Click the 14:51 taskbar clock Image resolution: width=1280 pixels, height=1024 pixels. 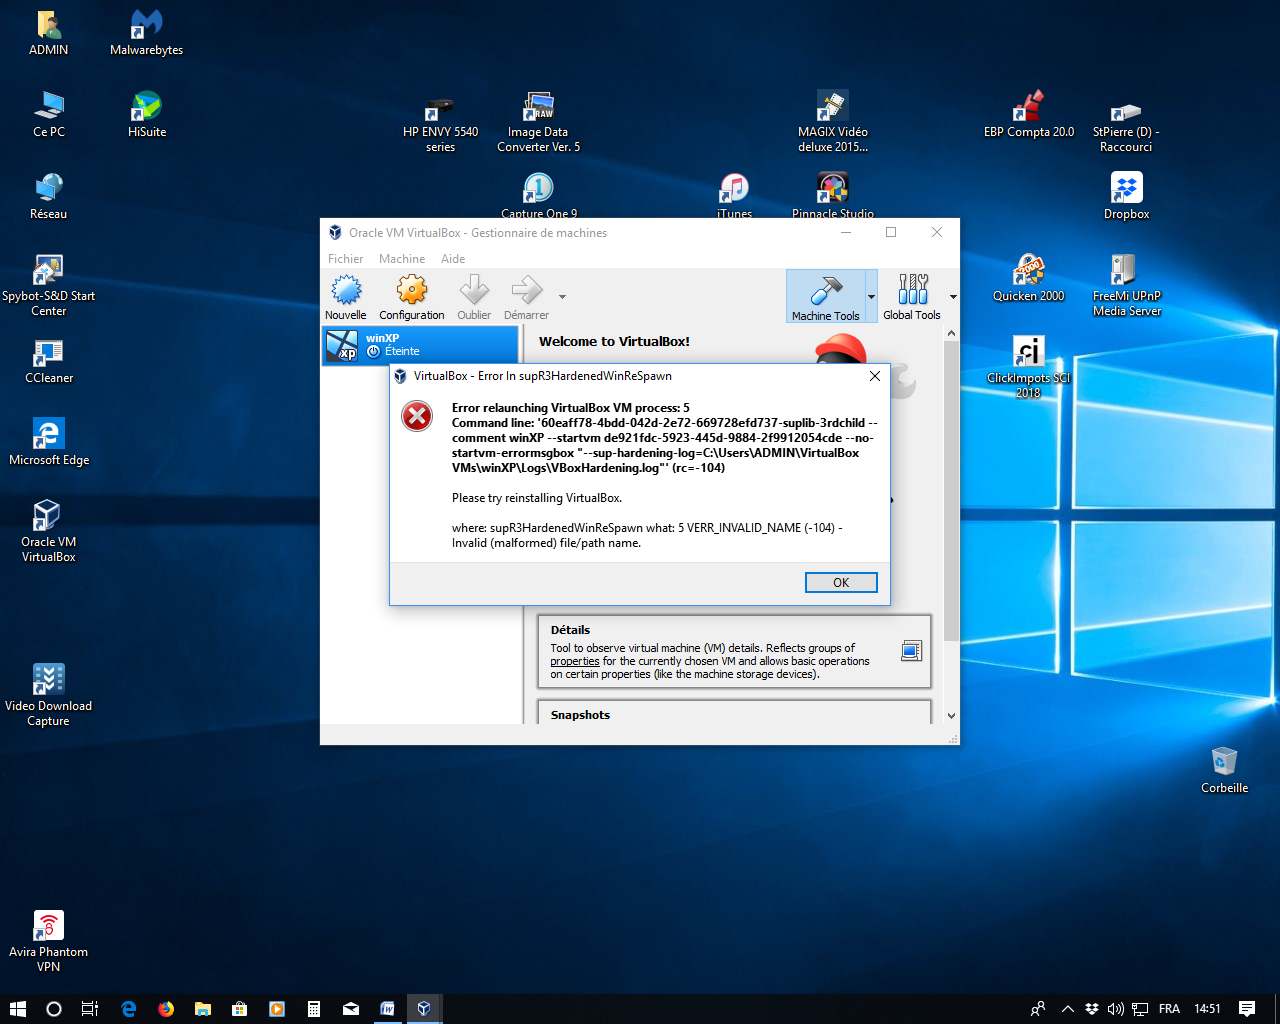point(1207,1009)
